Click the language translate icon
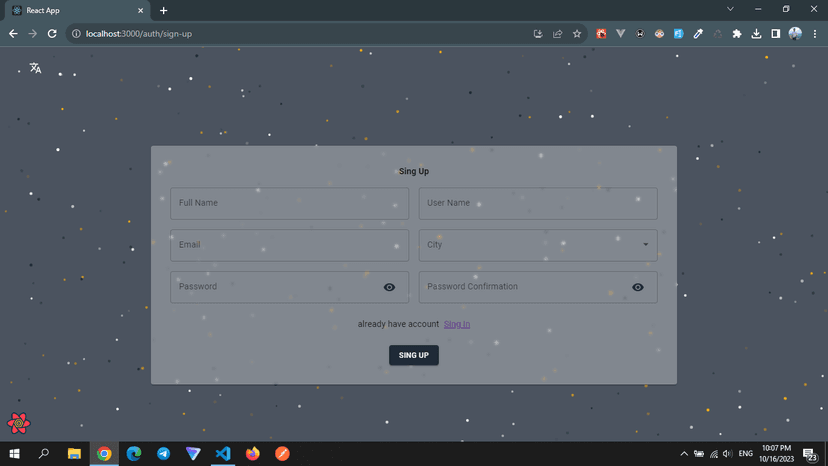The height and width of the screenshot is (466, 828). pyautogui.click(x=35, y=68)
